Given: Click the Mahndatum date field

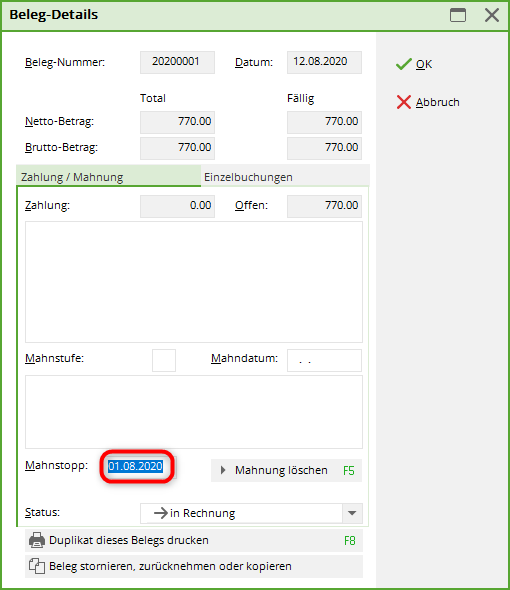Looking at the screenshot, I should click(x=324, y=360).
